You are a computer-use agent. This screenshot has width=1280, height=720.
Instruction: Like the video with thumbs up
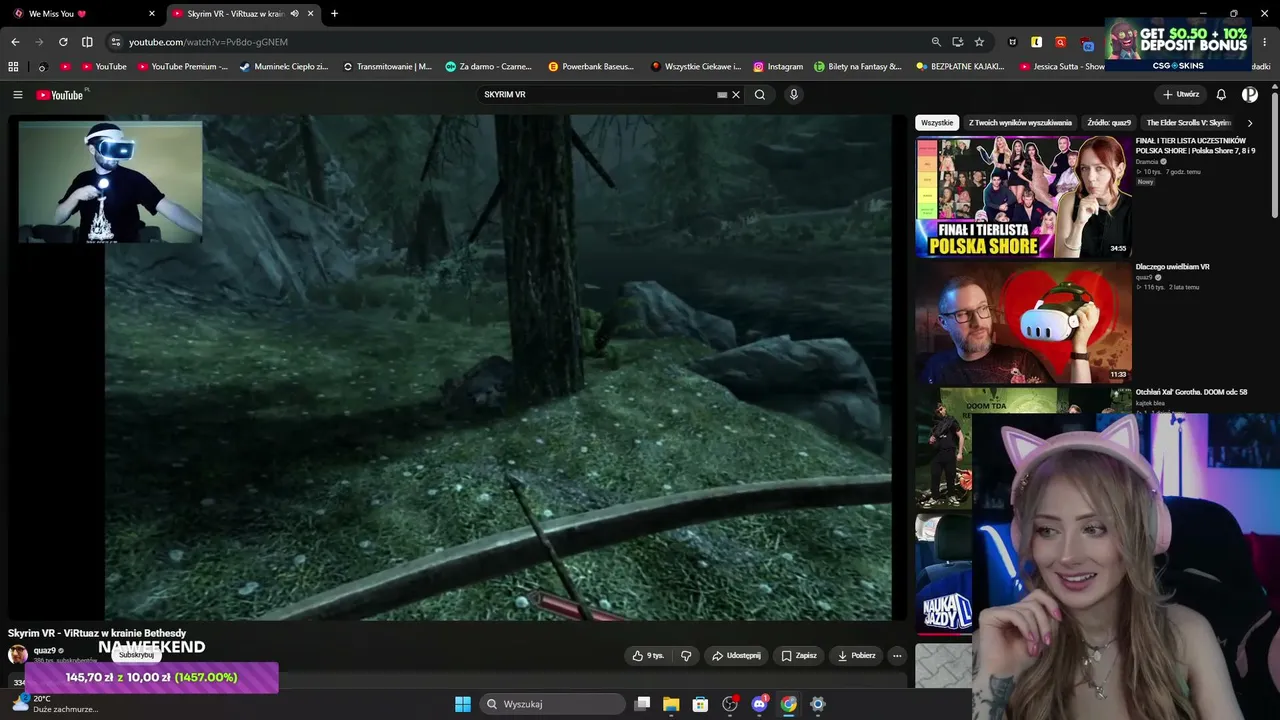click(648, 656)
